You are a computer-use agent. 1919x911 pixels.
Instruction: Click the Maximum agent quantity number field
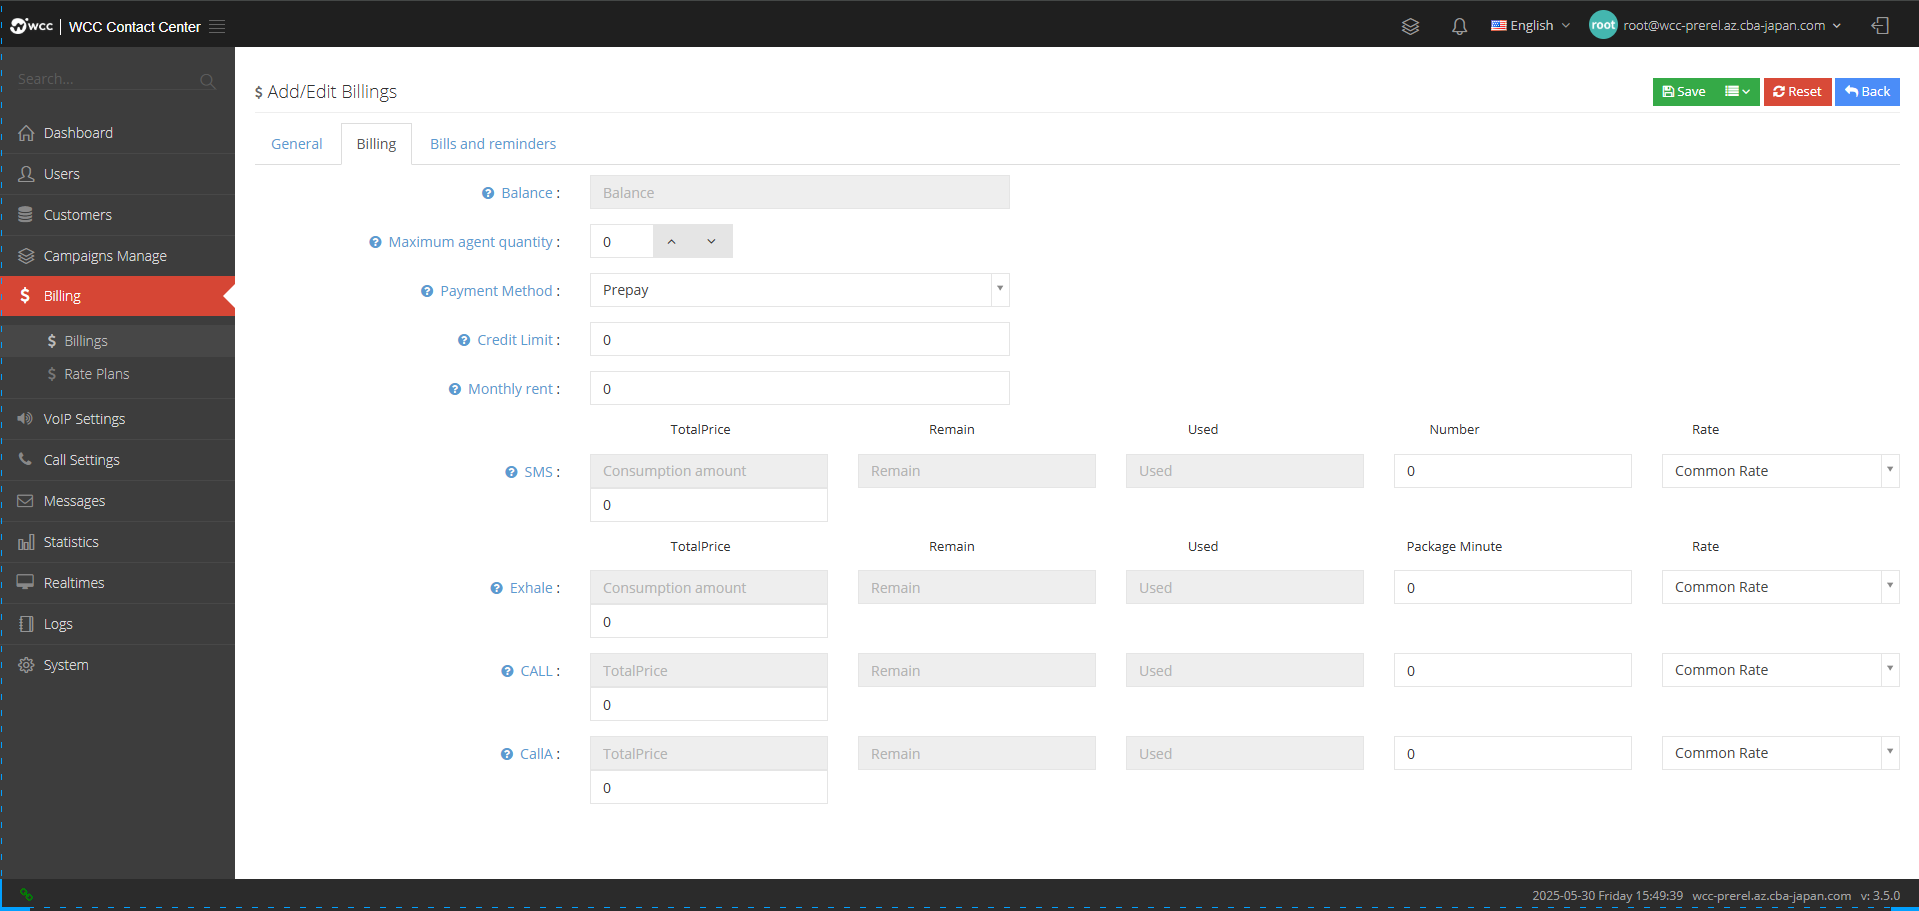(622, 242)
